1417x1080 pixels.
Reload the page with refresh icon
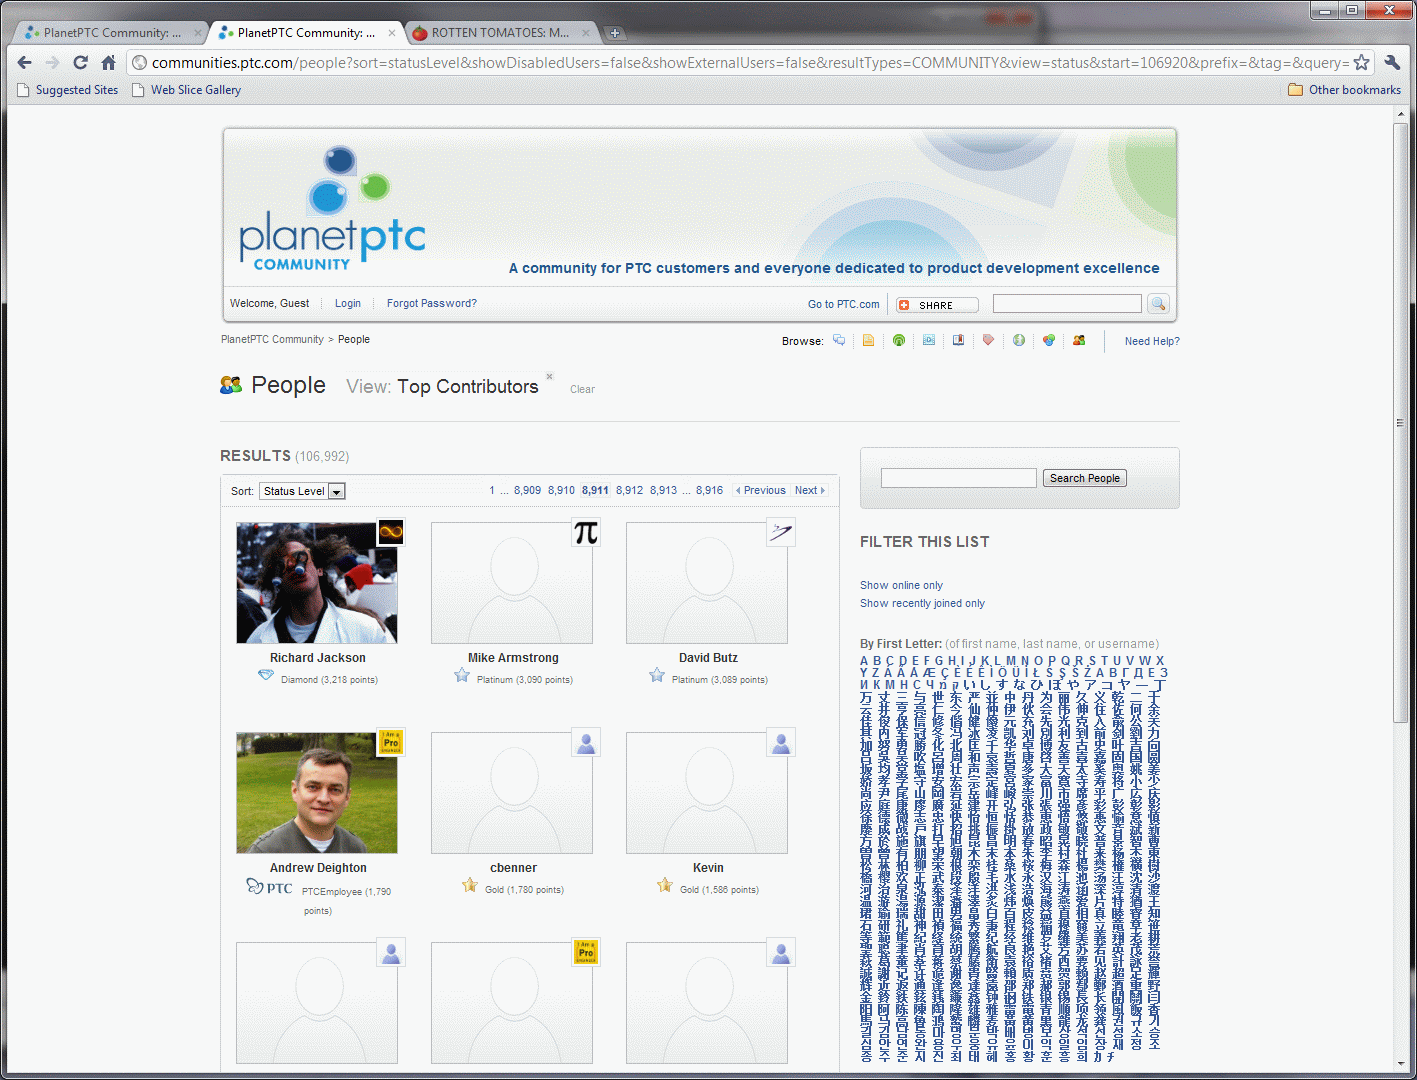click(81, 62)
